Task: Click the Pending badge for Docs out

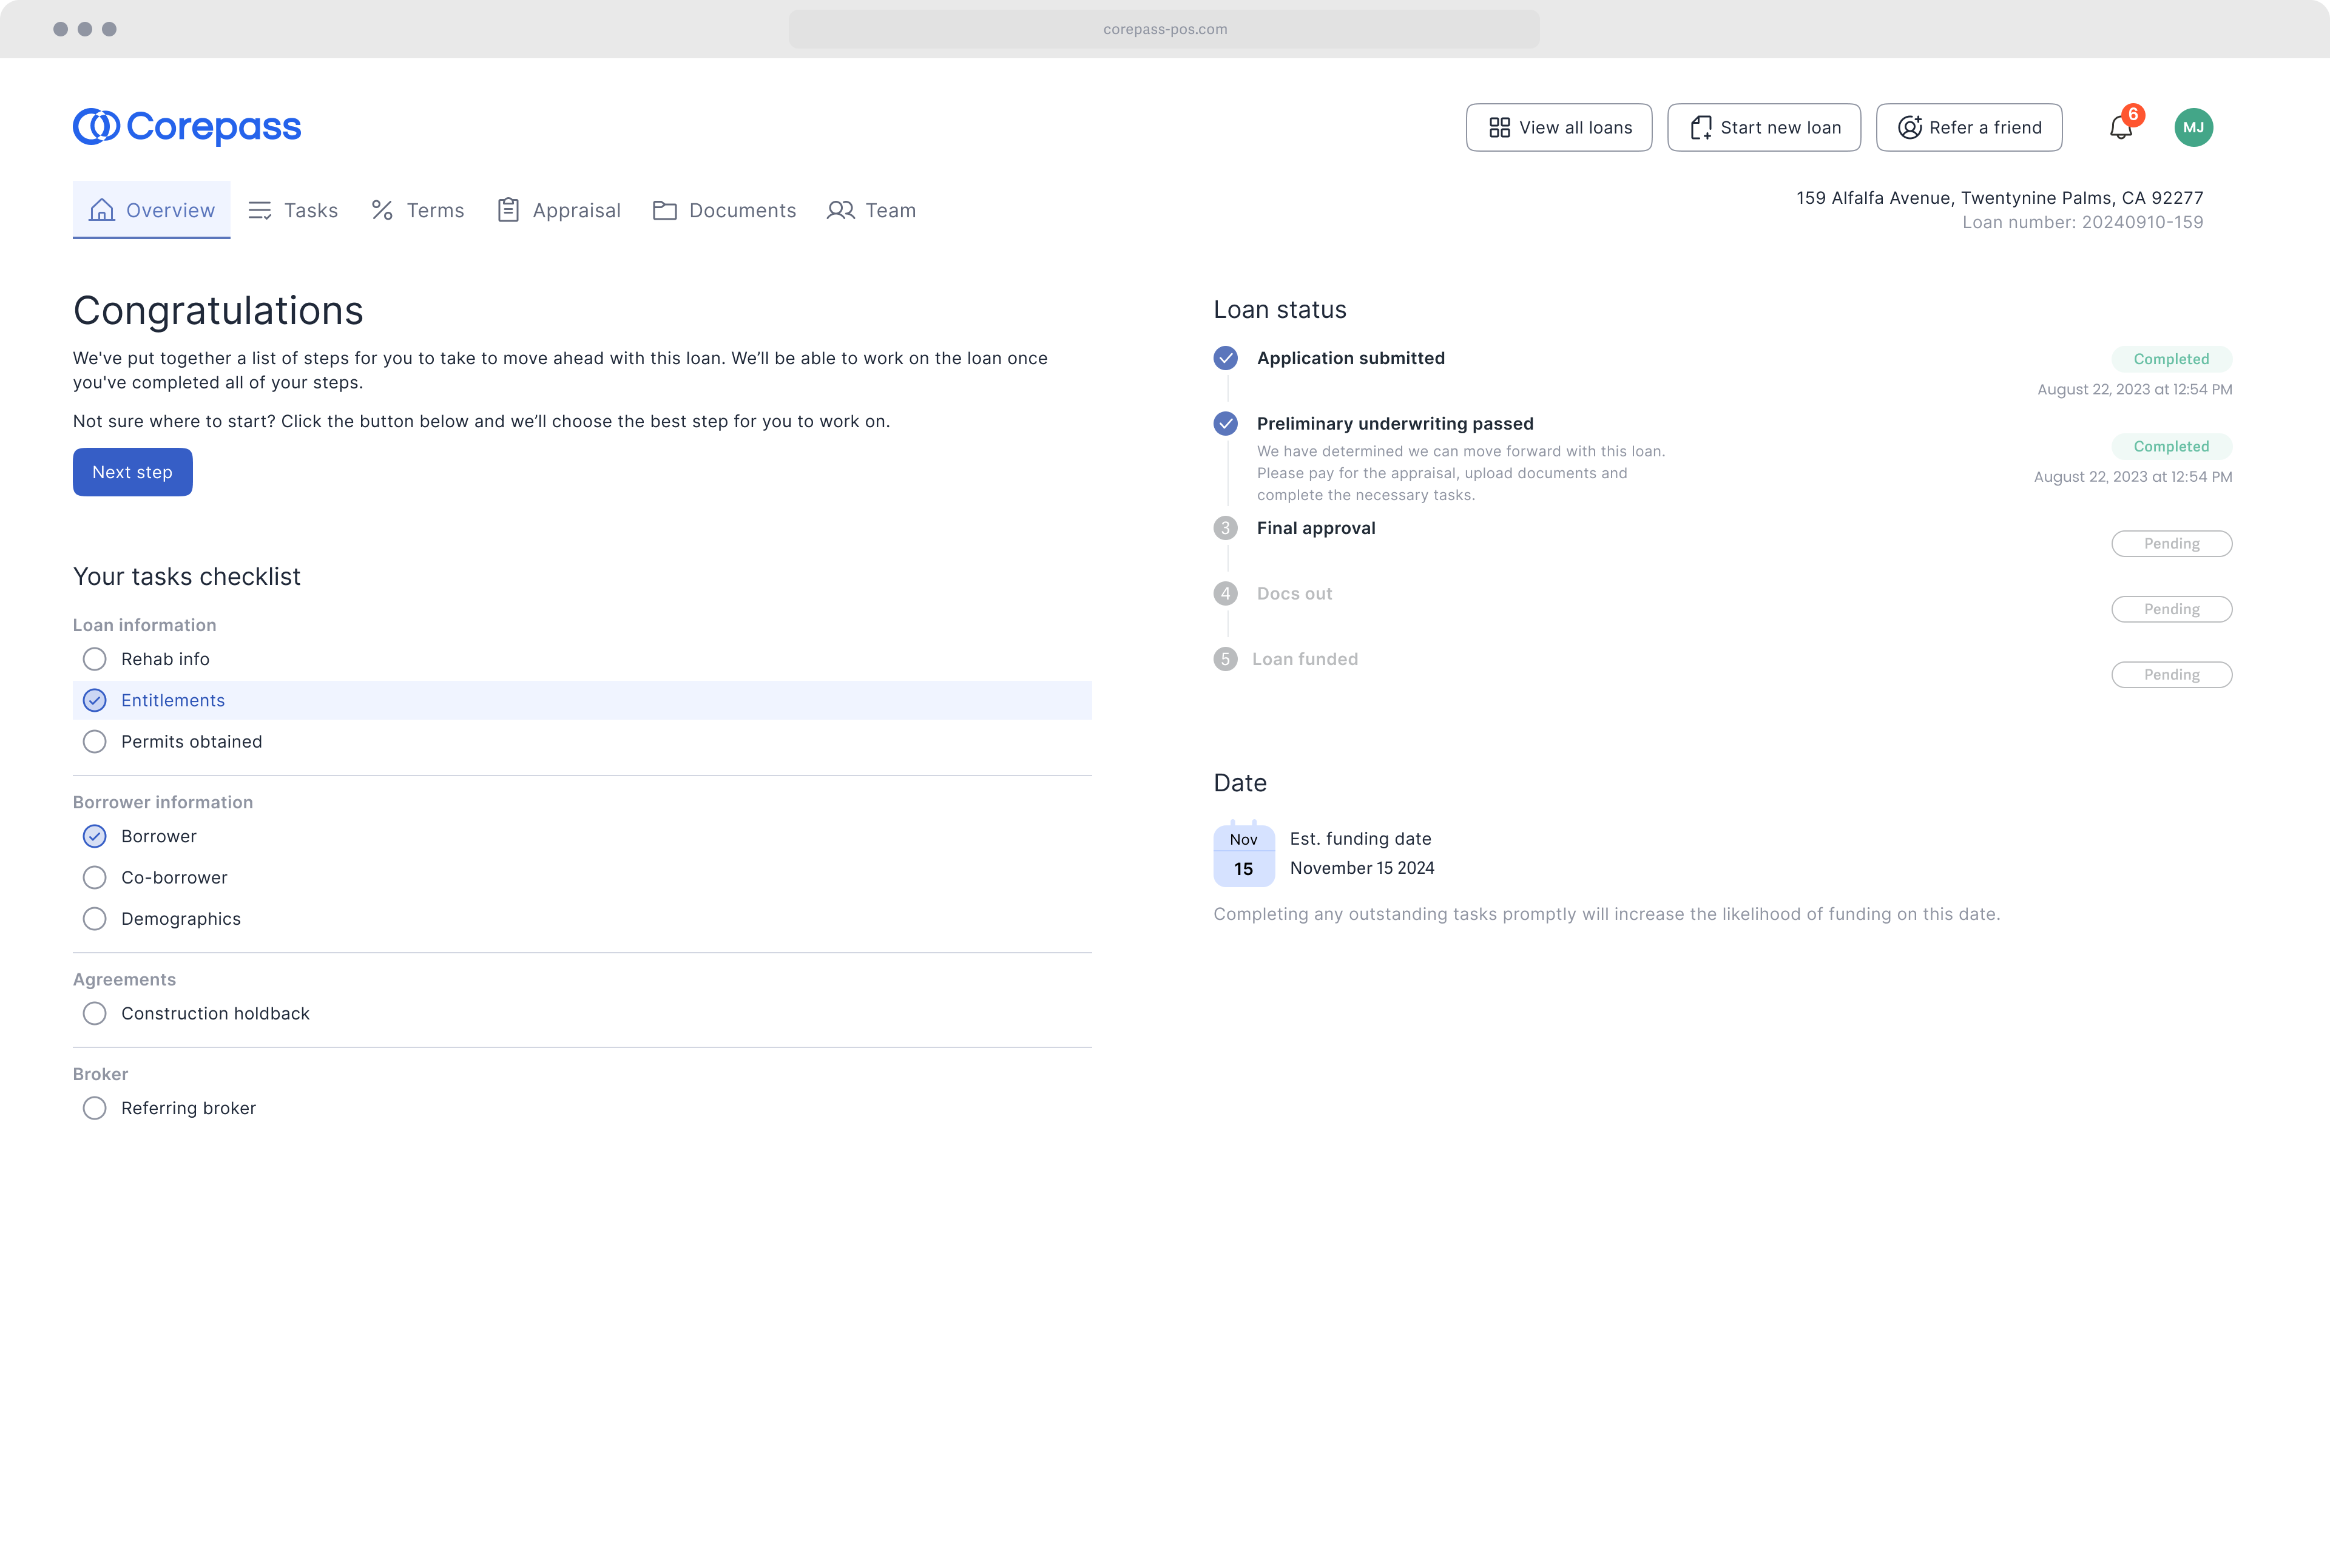Action: pos(2172,609)
